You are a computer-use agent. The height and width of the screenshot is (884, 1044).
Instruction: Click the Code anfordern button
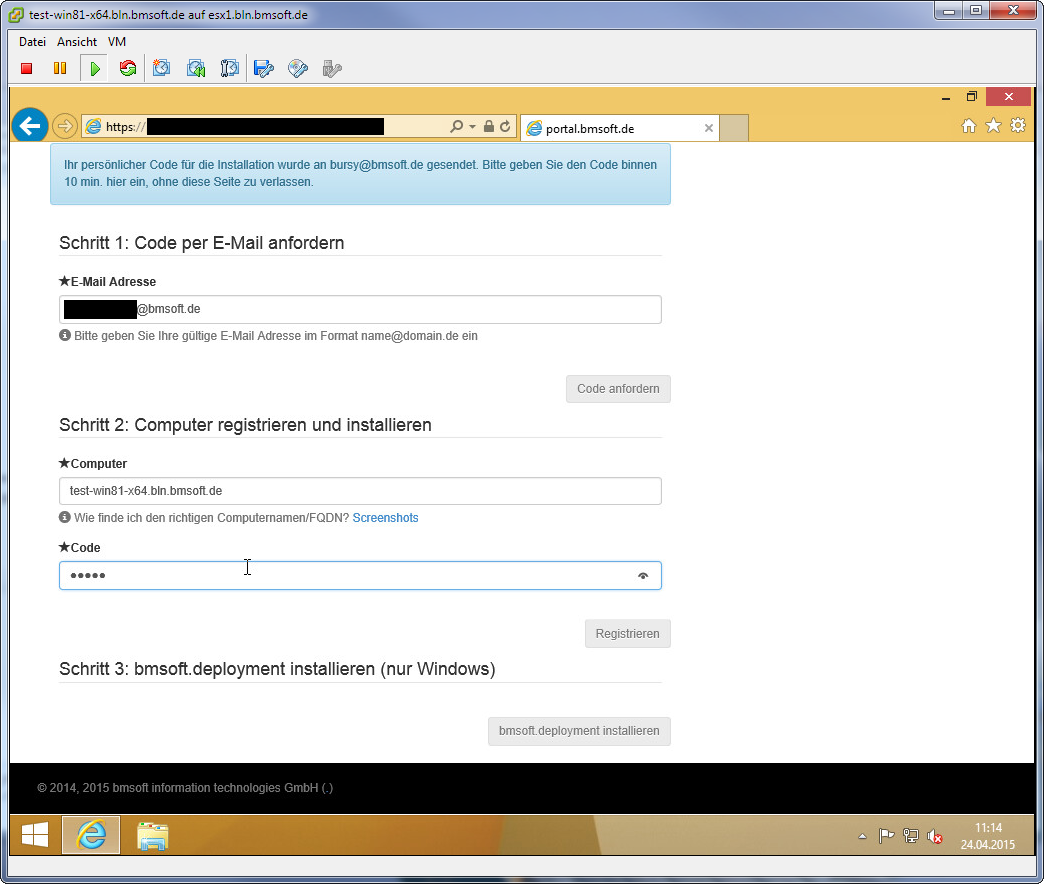pyautogui.click(x=618, y=389)
